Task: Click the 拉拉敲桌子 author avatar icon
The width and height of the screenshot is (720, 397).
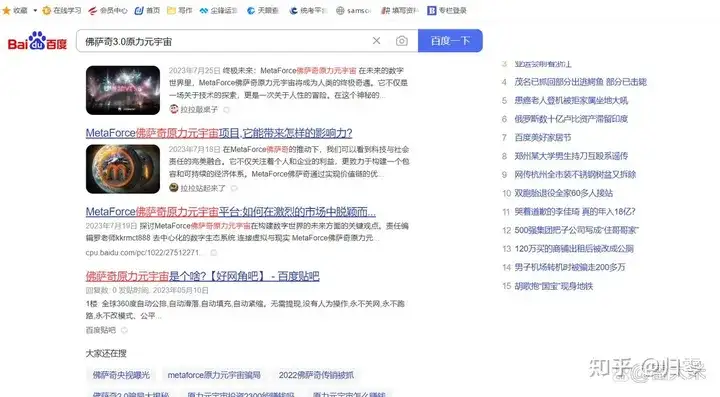Action: [174, 109]
